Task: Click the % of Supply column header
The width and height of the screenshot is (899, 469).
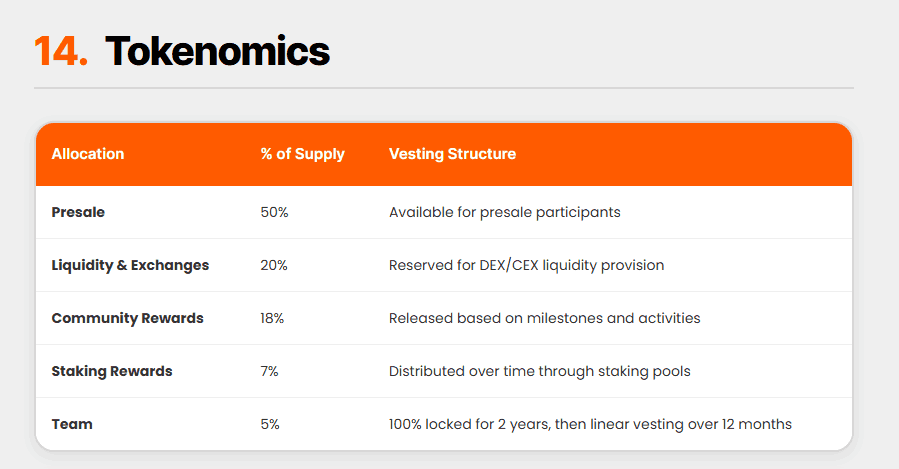Action: (x=302, y=154)
